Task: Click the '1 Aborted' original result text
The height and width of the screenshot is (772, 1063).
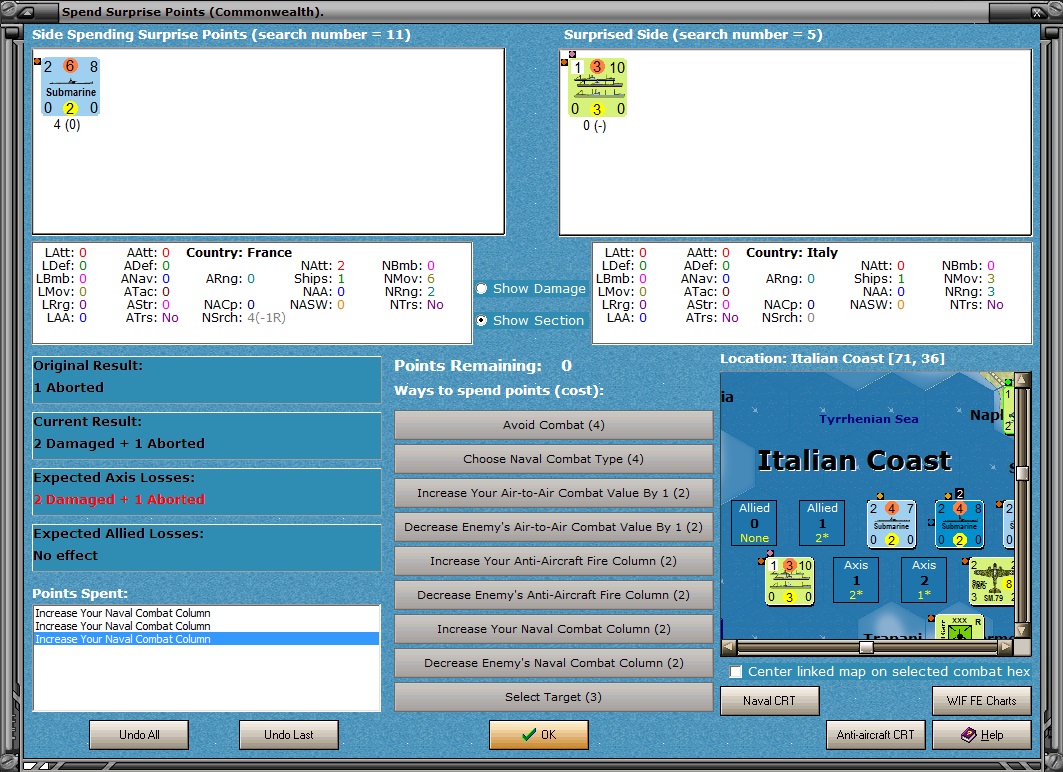Action: coord(68,388)
